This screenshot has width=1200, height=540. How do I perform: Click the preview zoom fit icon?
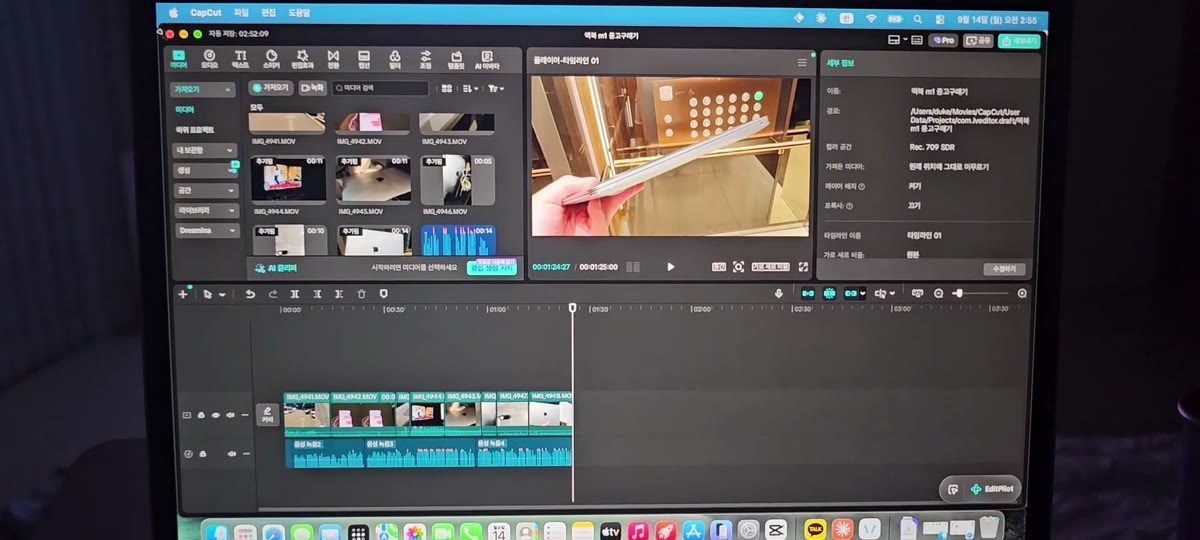[x=738, y=267]
